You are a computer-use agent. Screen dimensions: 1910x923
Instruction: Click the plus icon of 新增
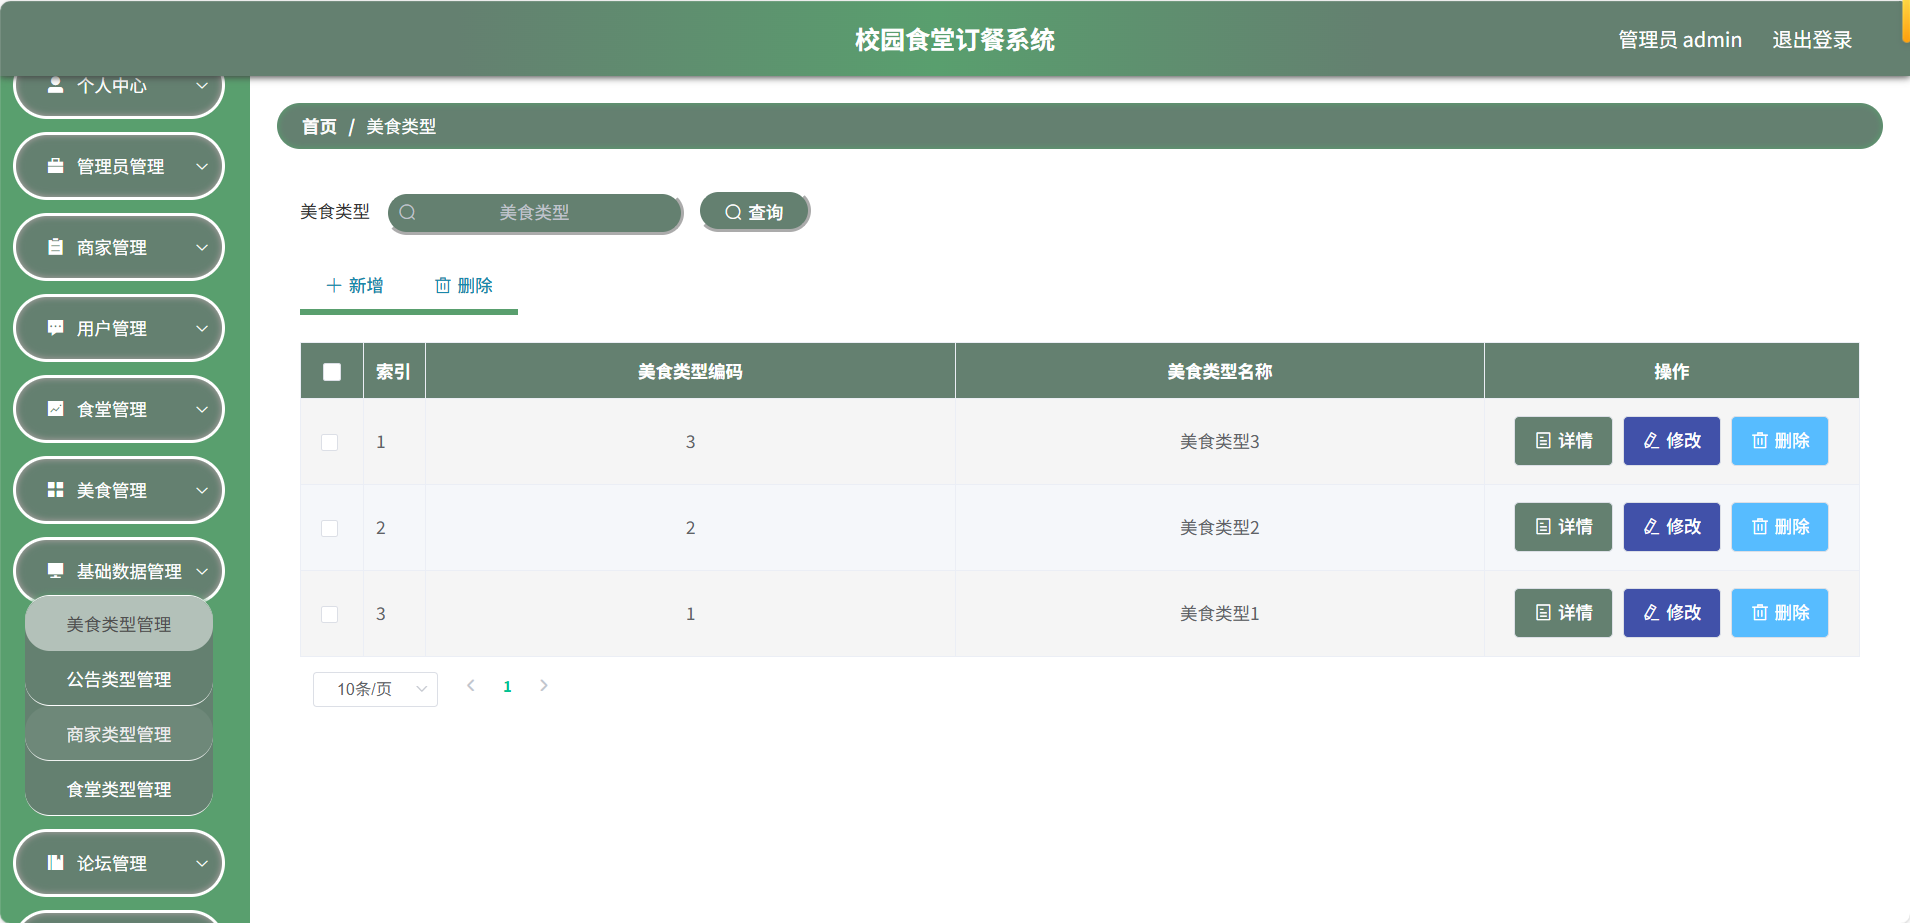pyautogui.click(x=334, y=286)
